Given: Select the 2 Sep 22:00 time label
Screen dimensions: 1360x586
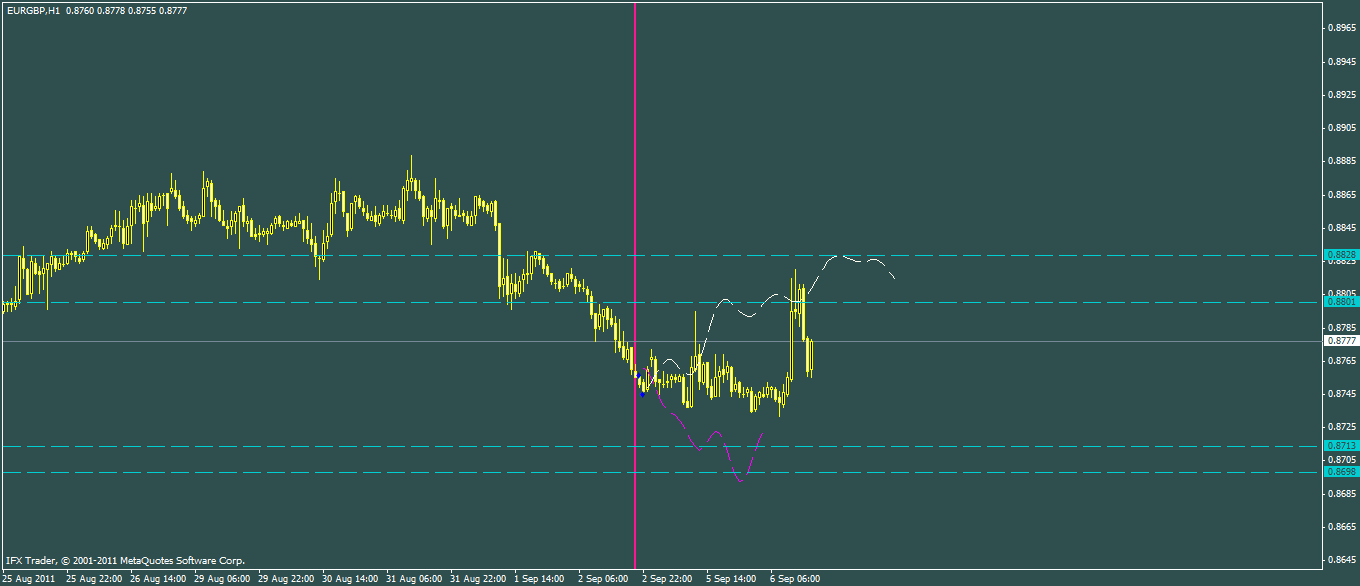Looking at the screenshot, I should pos(669,578).
